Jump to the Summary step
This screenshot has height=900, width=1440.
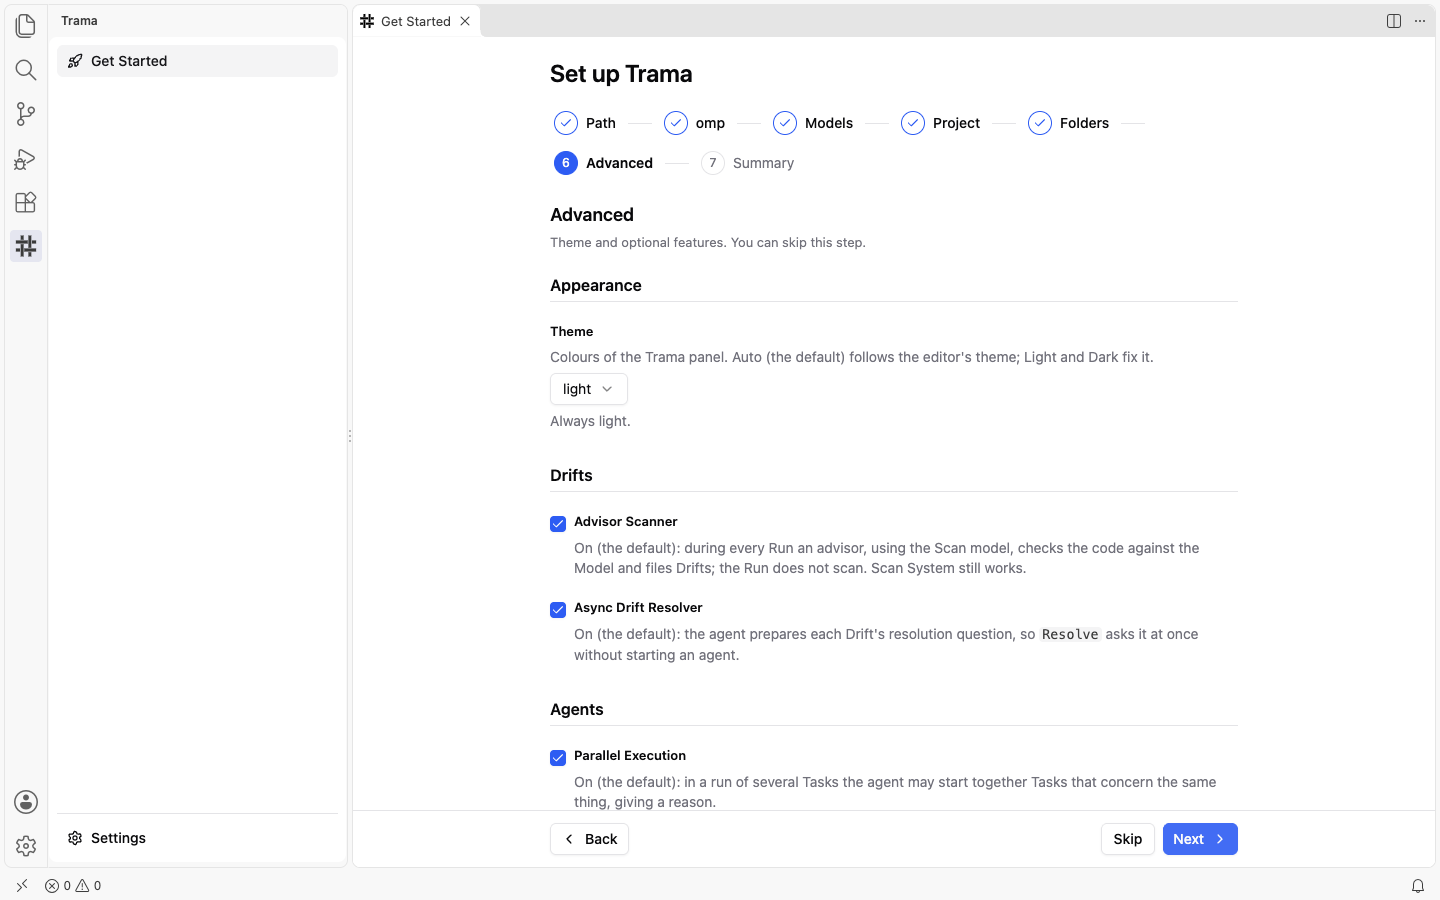748,163
